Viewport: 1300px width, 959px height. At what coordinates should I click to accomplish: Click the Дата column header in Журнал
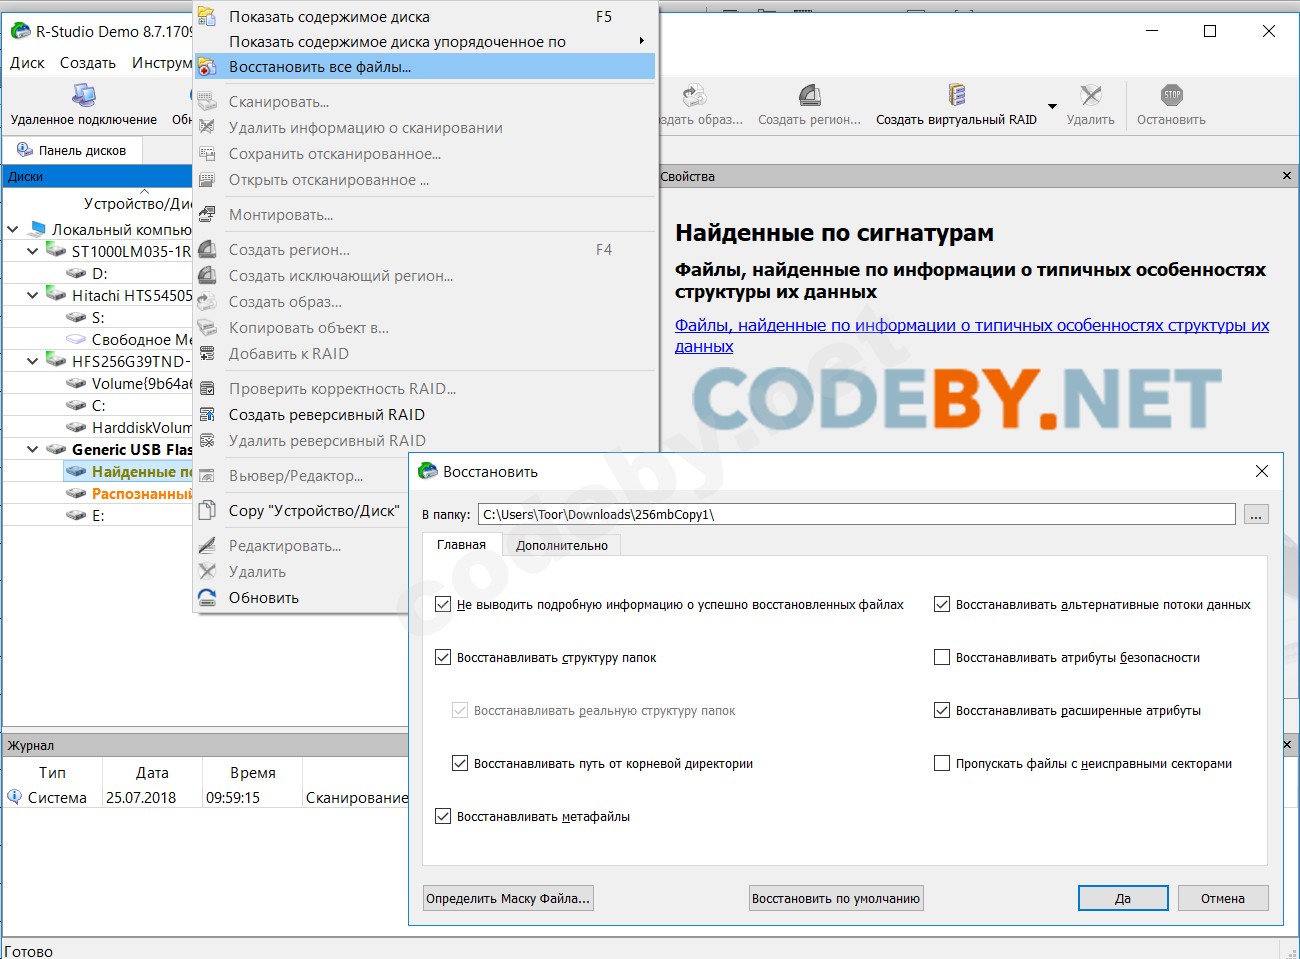coord(152,772)
